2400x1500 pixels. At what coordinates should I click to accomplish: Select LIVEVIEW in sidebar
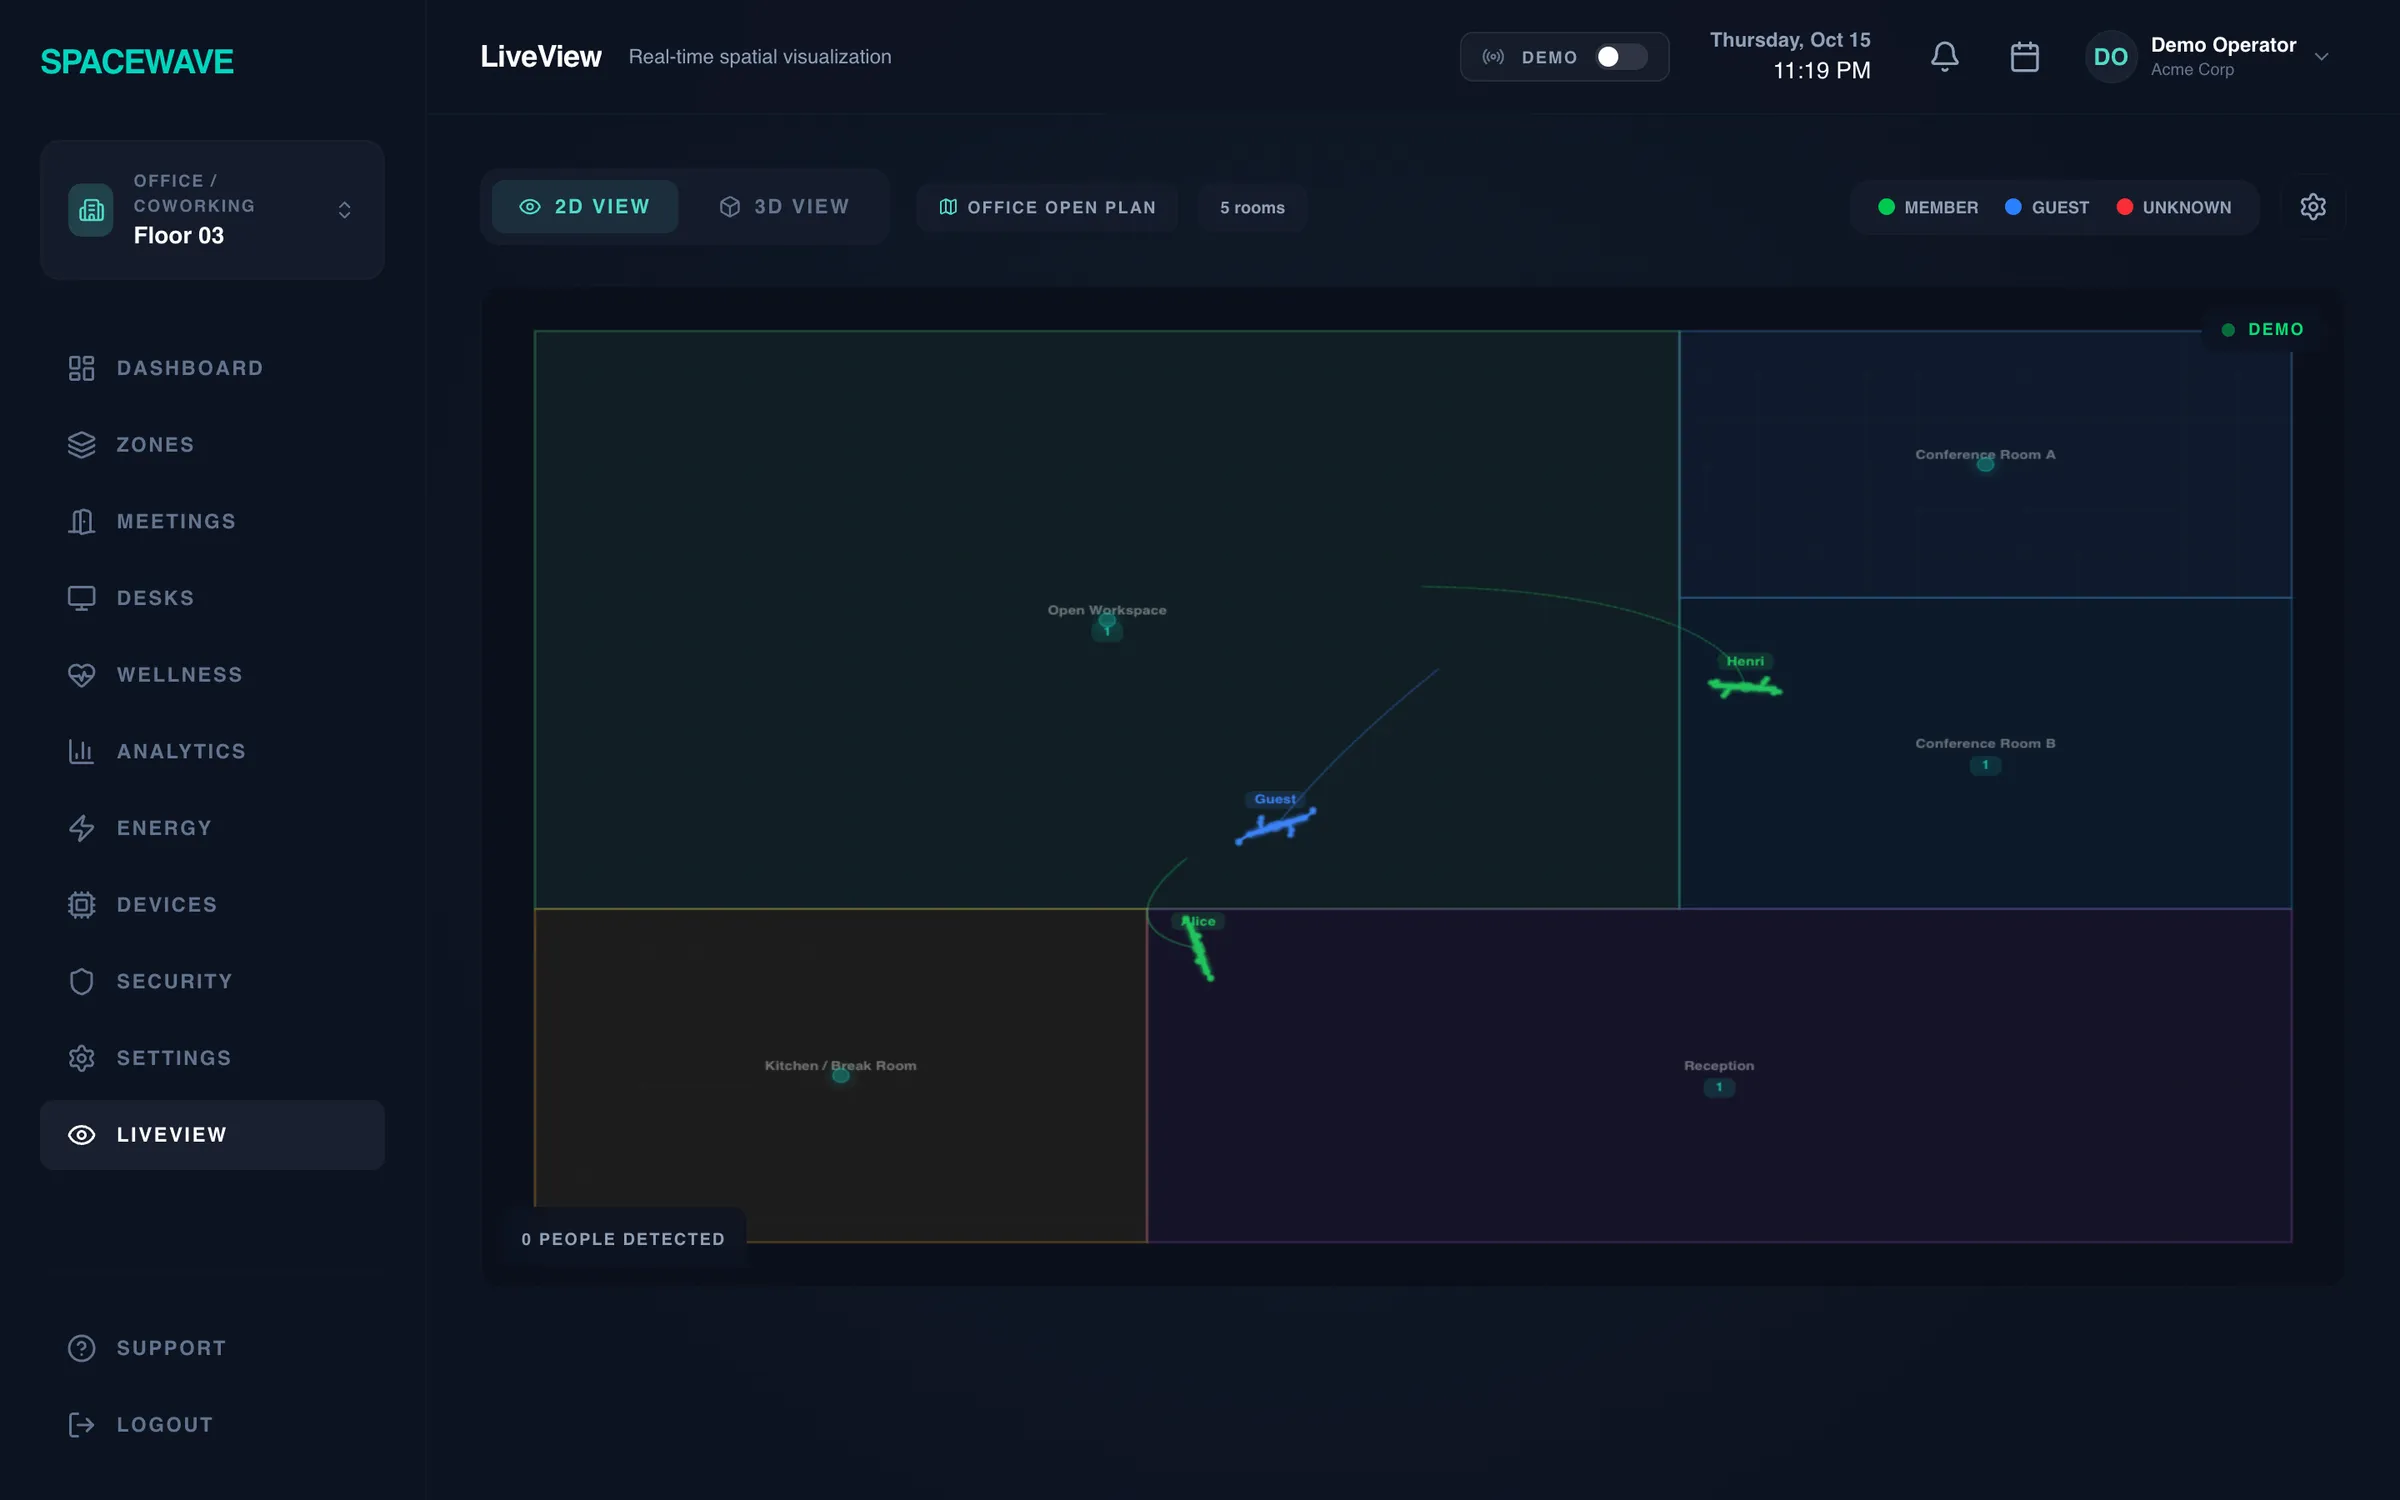pyautogui.click(x=212, y=1135)
